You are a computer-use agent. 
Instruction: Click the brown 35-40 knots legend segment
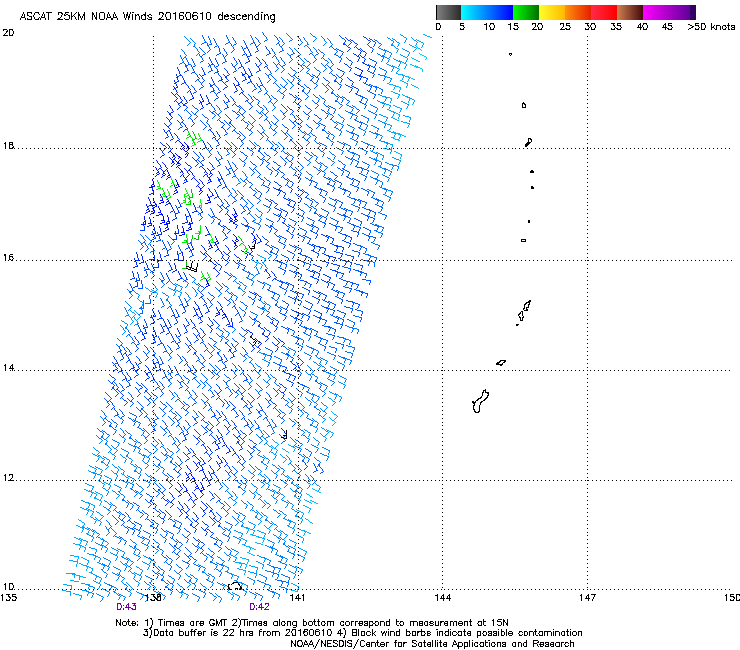[630, 12]
